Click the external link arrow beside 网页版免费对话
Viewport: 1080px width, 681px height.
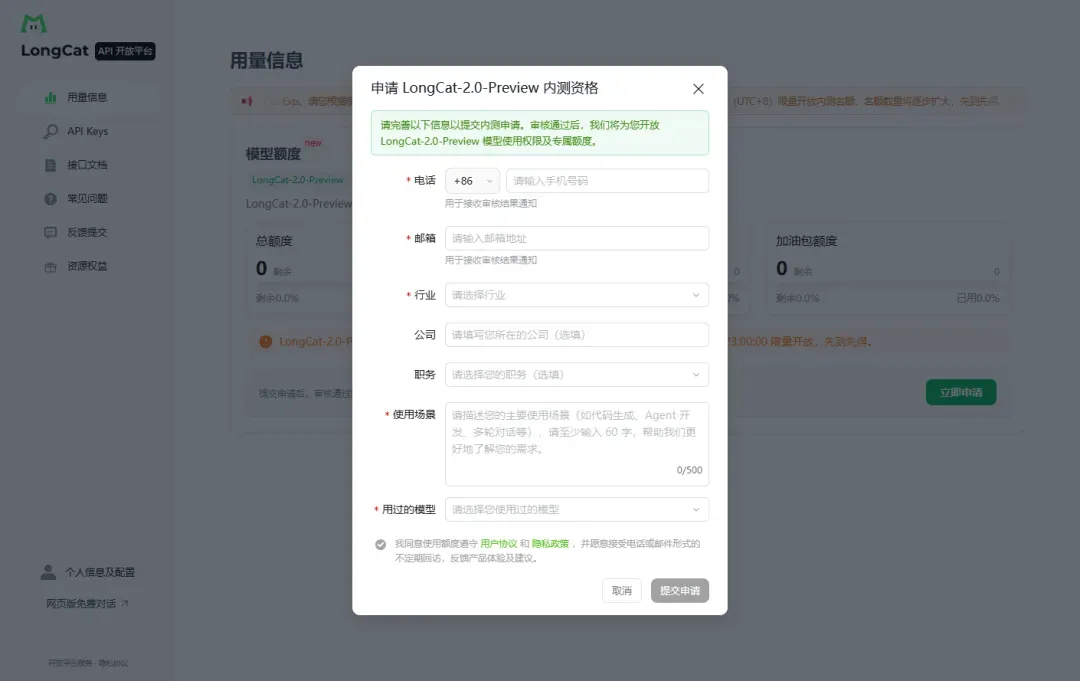pos(125,603)
